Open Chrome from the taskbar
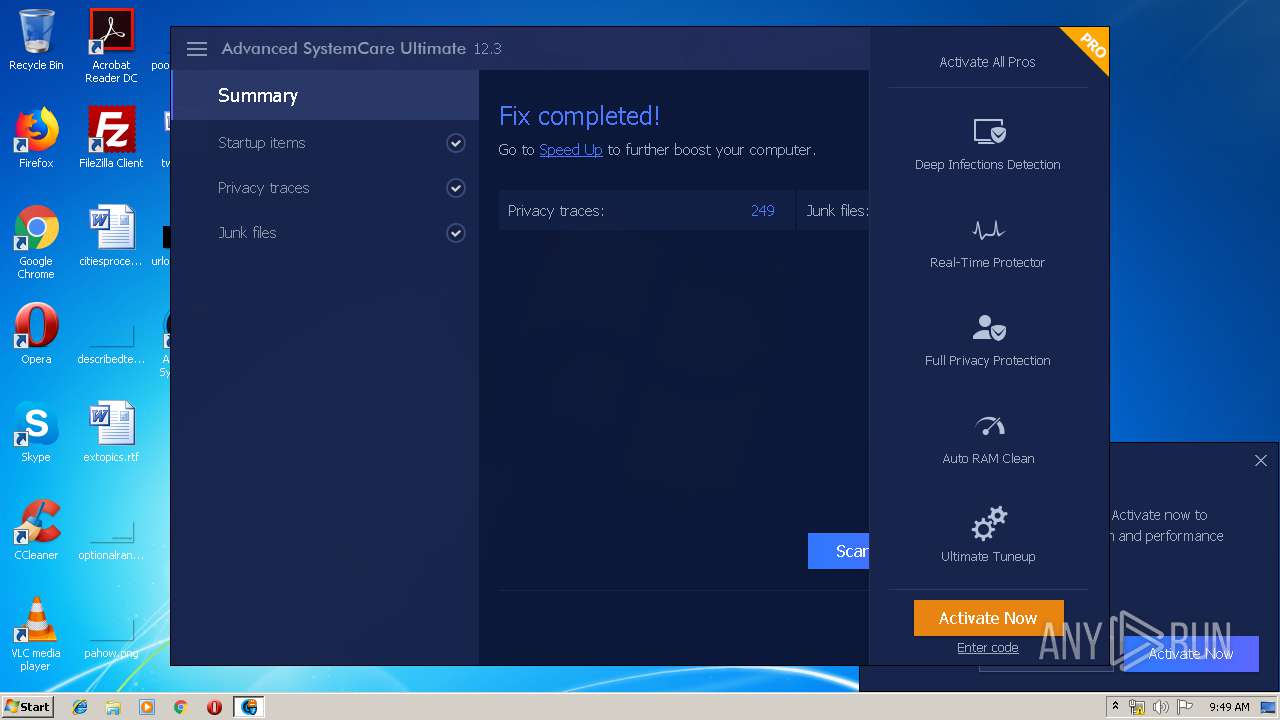 click(x=180, y=707)
